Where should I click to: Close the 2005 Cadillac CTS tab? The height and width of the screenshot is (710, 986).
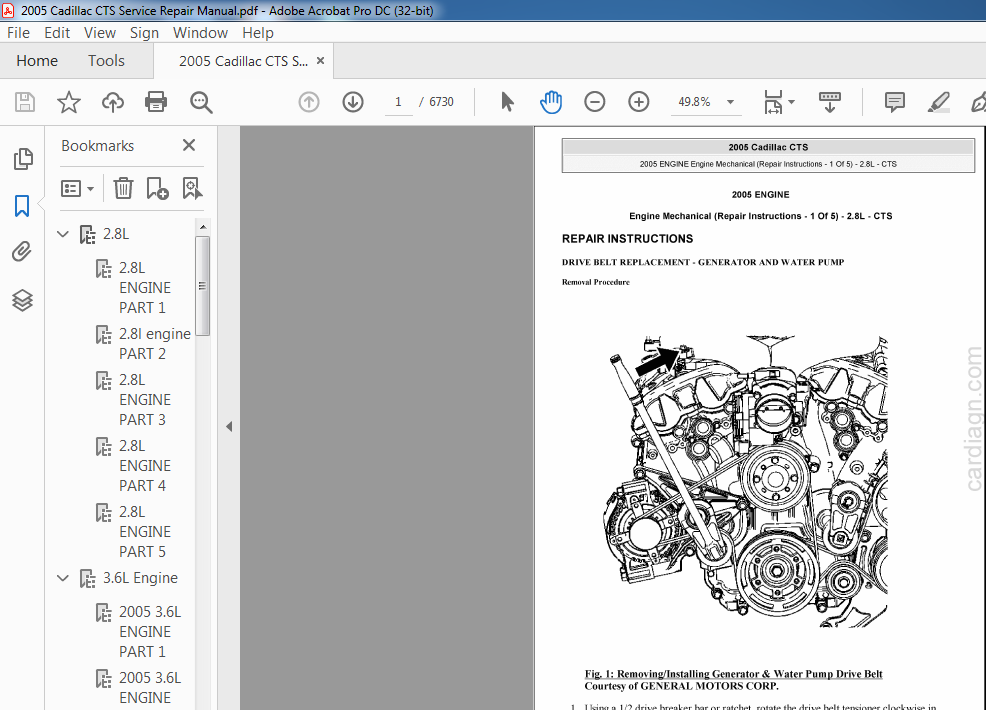(320, 60)
